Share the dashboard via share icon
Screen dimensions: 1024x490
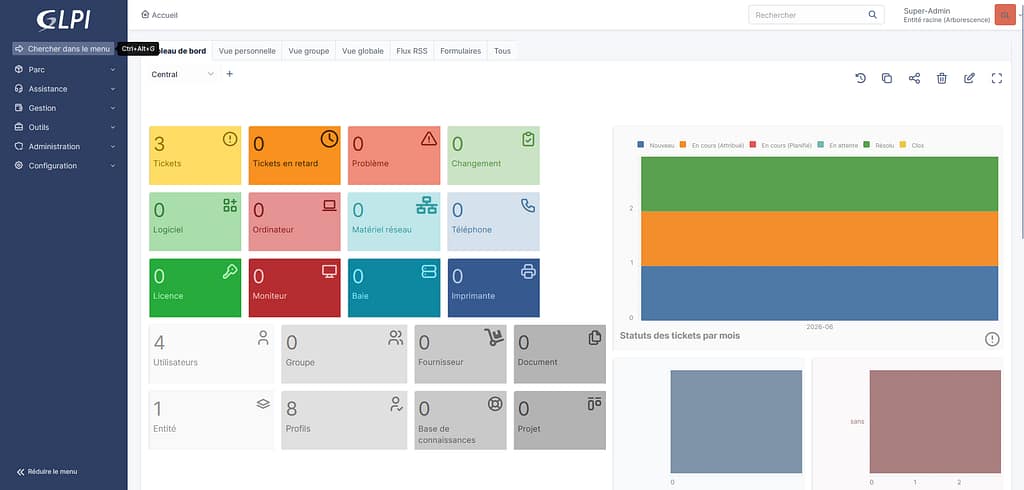tap(914, 78)
